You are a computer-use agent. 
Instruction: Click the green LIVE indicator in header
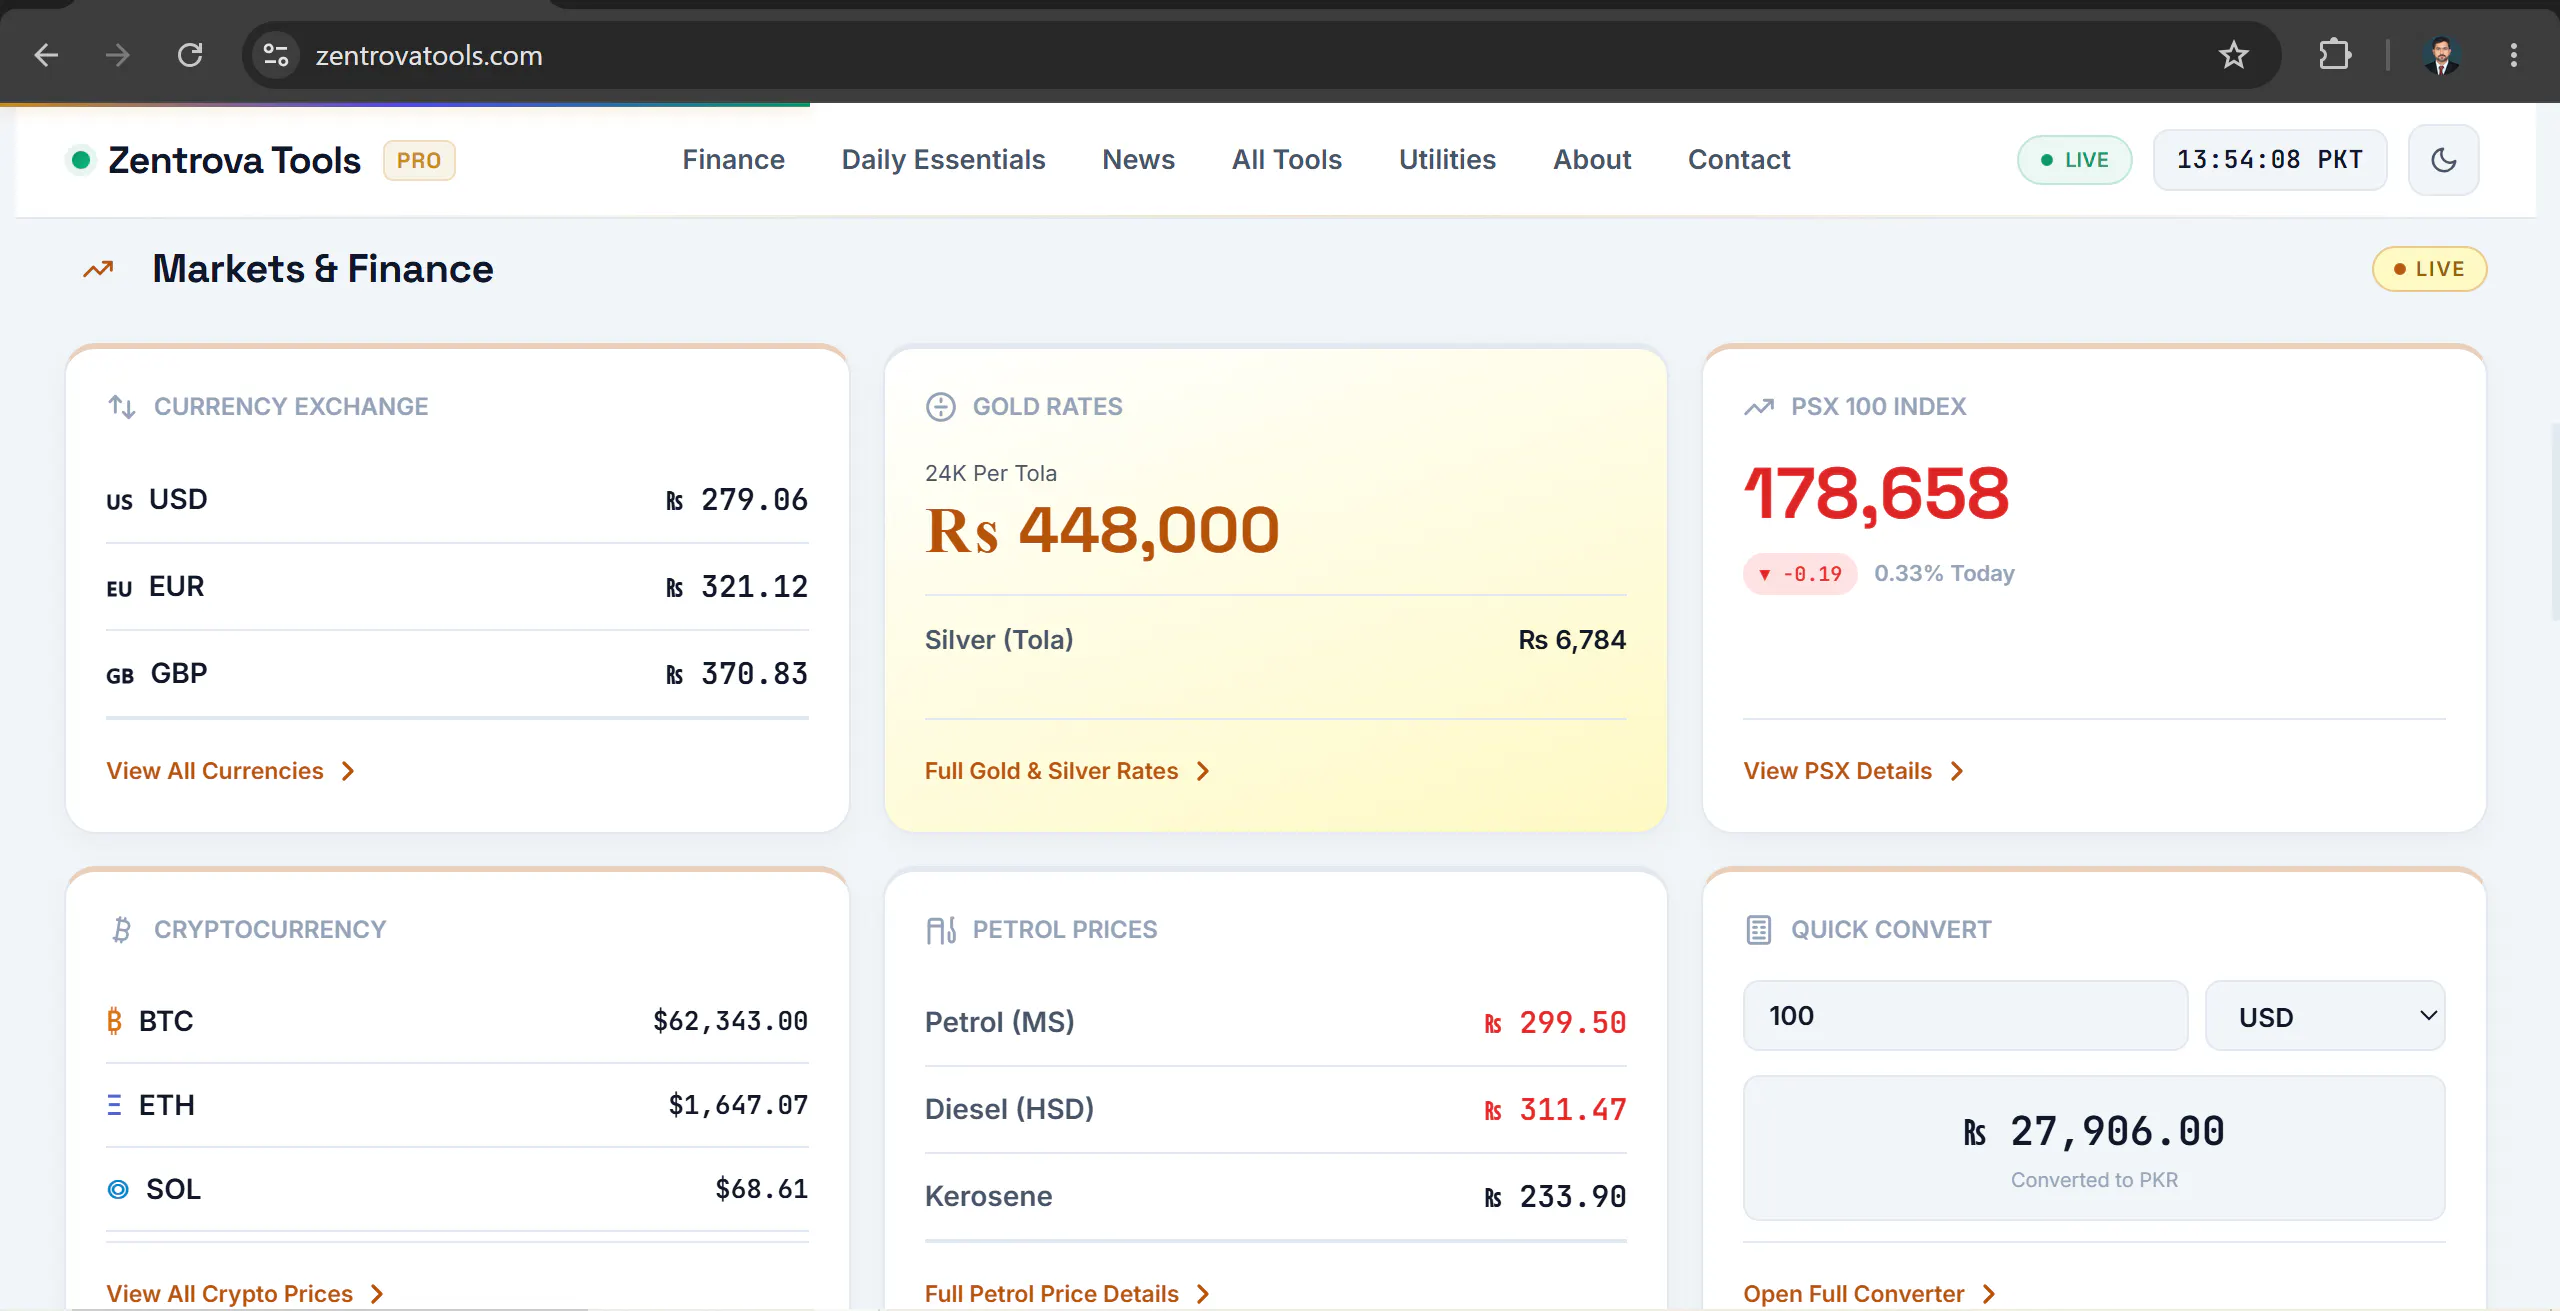point(2074,160)
